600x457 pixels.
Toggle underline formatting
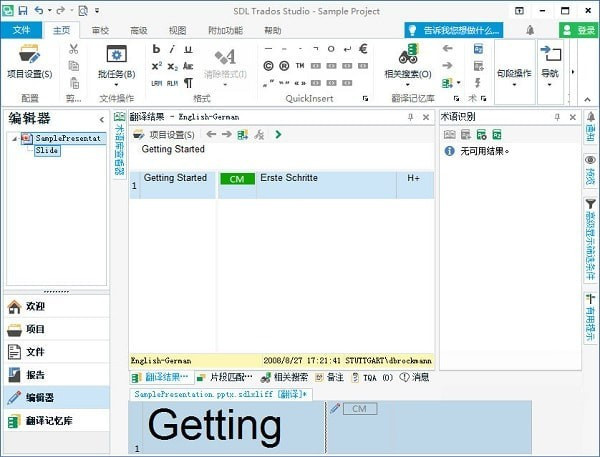pos(188,49)
